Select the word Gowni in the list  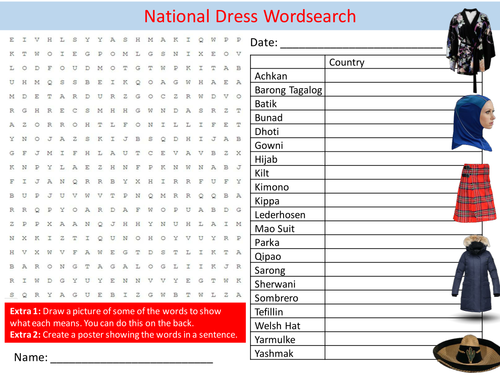269,145
